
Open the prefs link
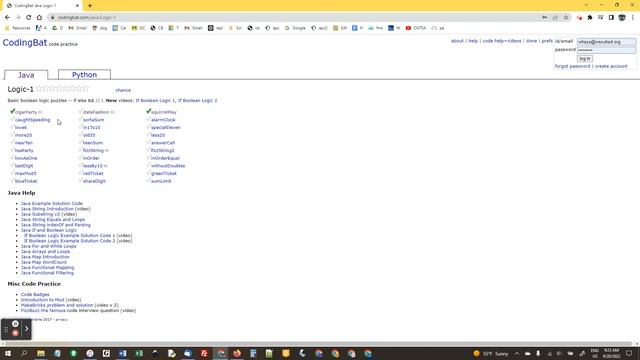click(547, 41)
